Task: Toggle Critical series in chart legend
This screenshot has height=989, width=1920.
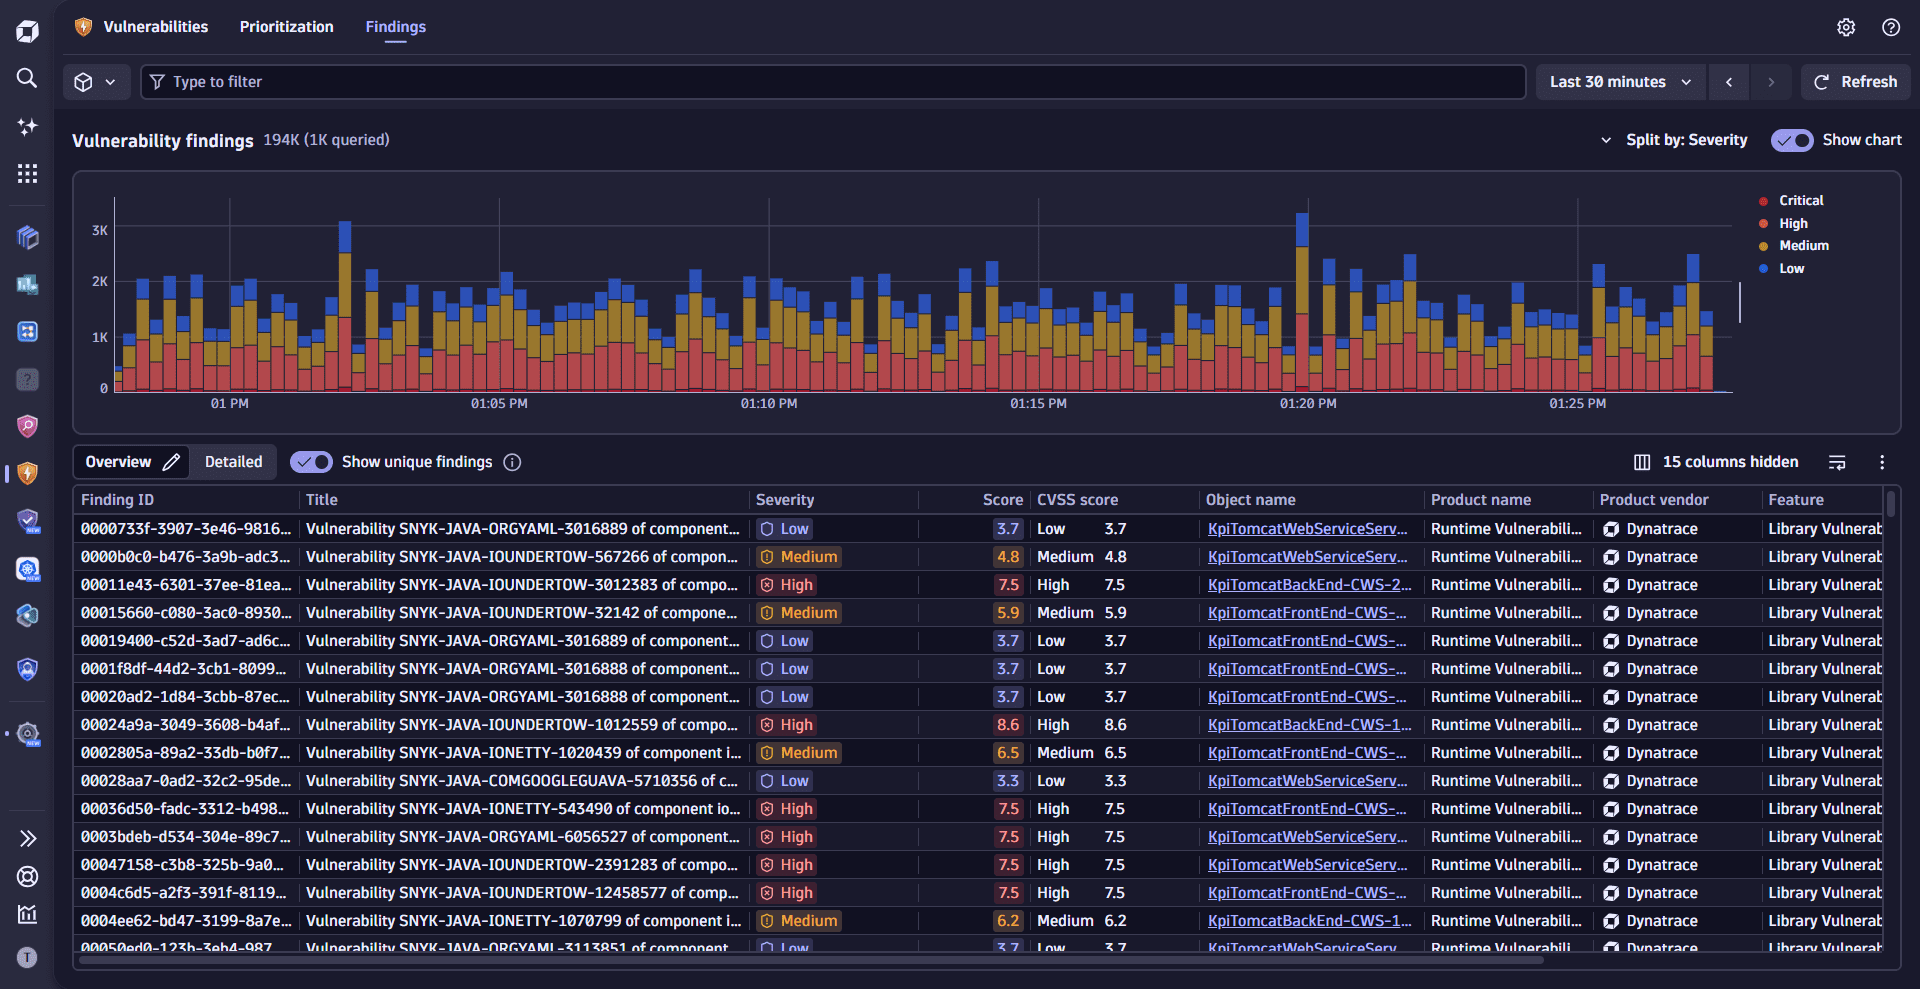Action: click(x=1800, y=201)
